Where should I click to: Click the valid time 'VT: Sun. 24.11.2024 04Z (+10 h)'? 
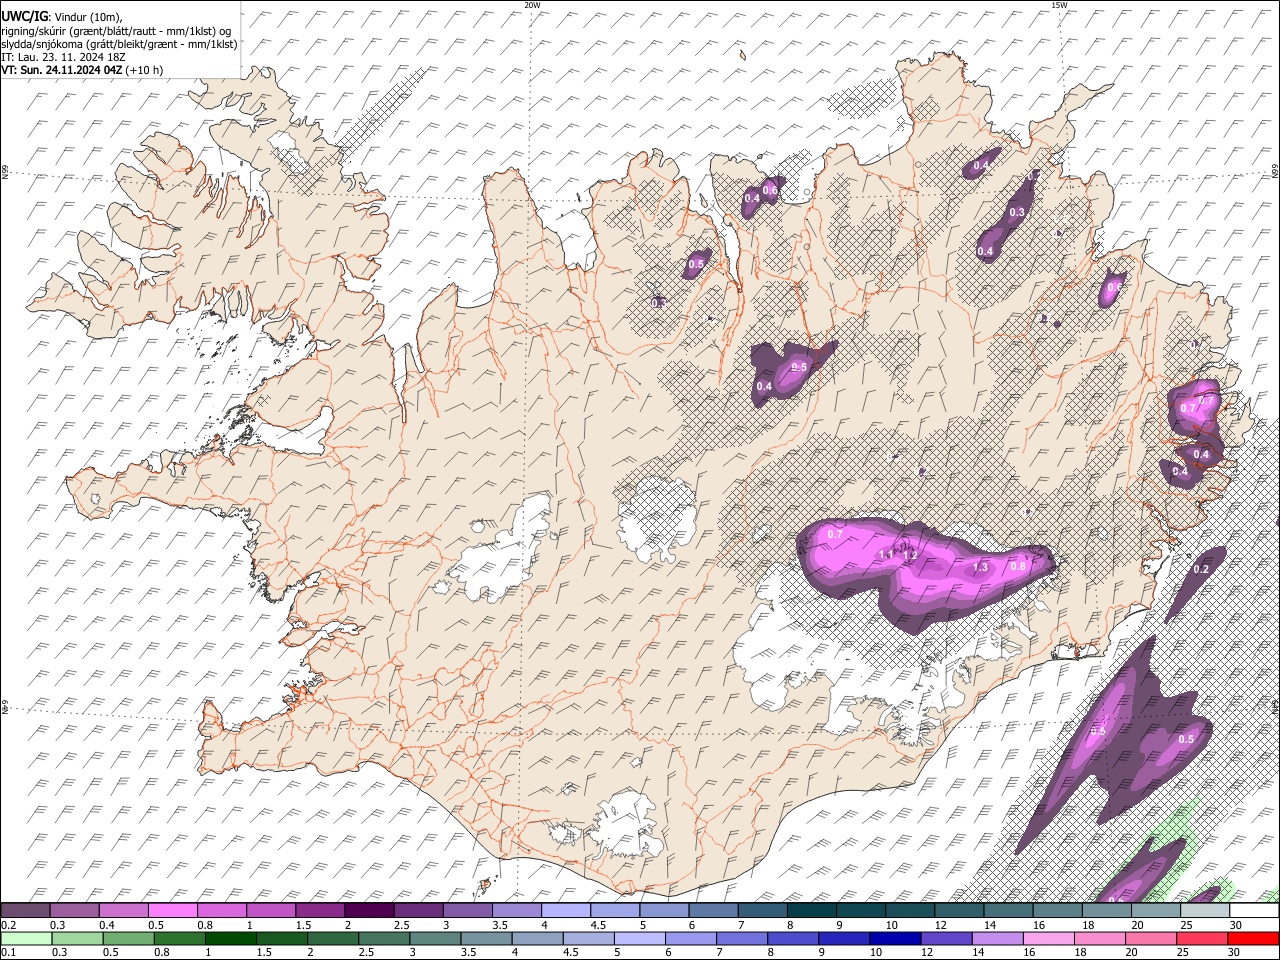click(x=82, y=71)
